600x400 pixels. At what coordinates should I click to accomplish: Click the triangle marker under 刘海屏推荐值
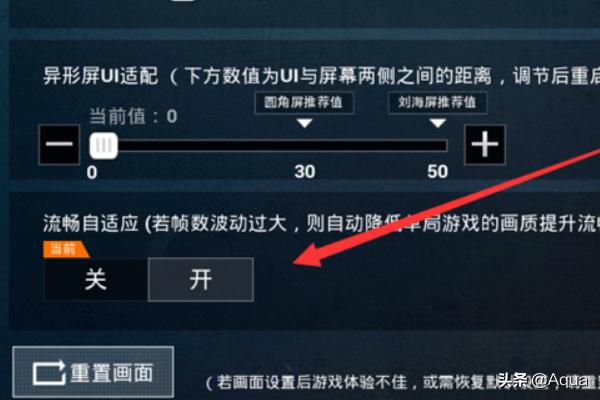[438, 123]
